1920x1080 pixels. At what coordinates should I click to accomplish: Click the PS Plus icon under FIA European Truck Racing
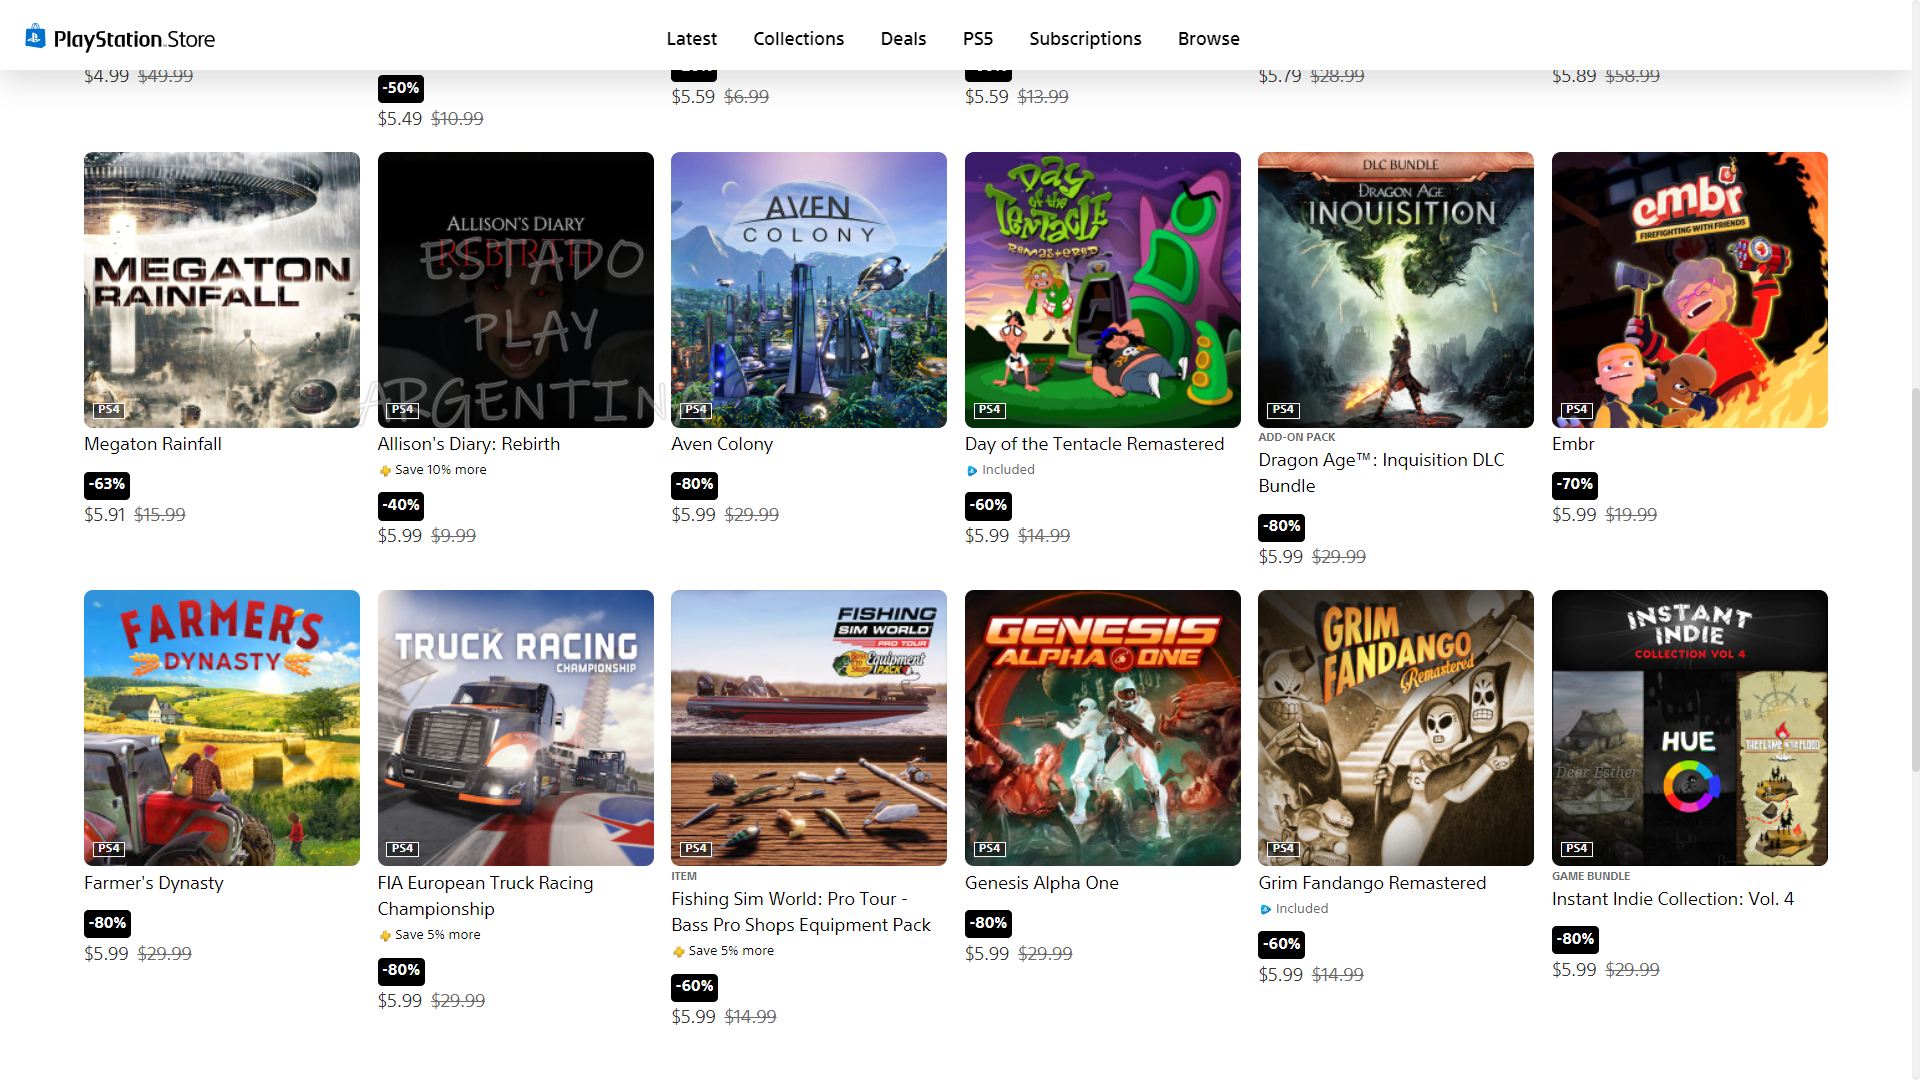(x=385, y=936)
